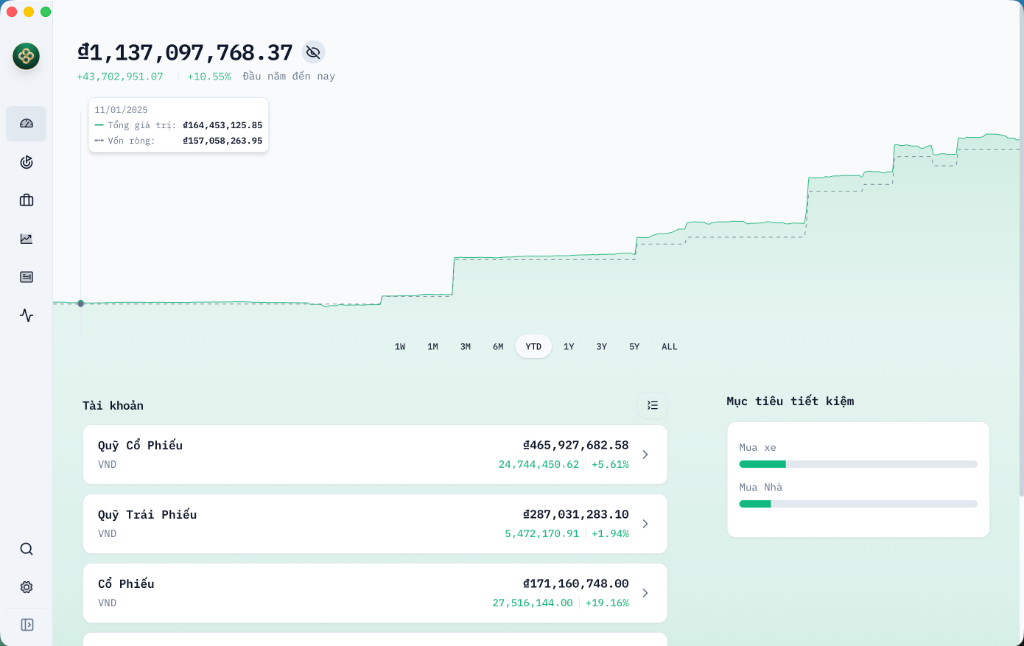Select the YTD time range
The height and width of the screenshot is (646, 1024).
pyautogui.click(x=533, y=346)
